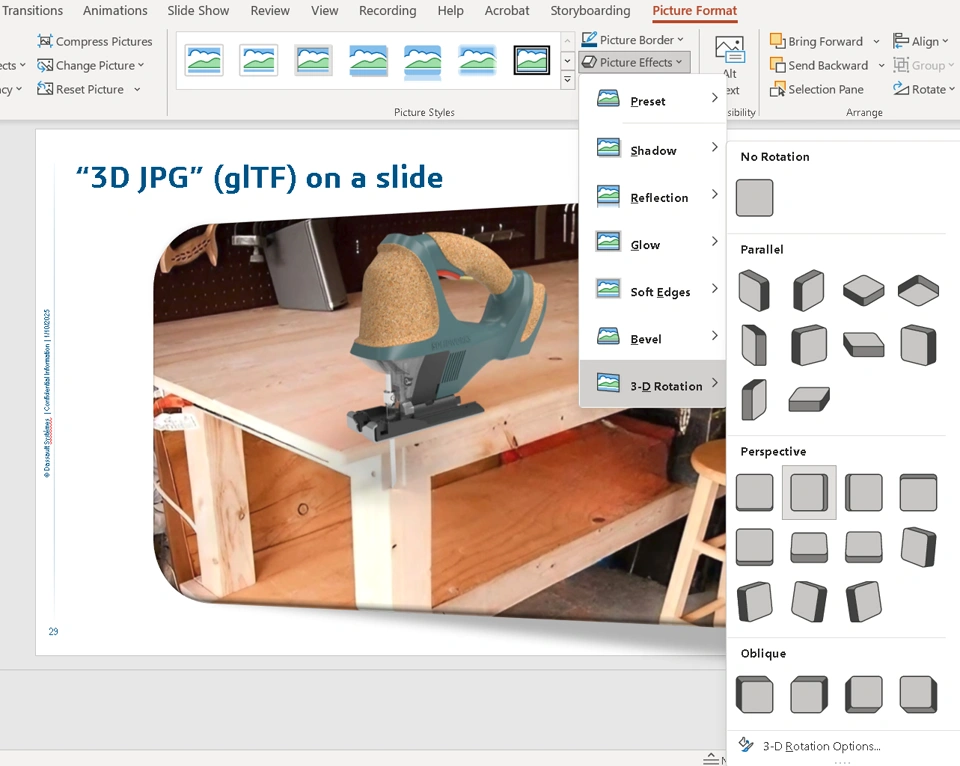960x766 pixels.
Task: Select fourth preset in second Parallel row
Action: (x=918, y=345)
